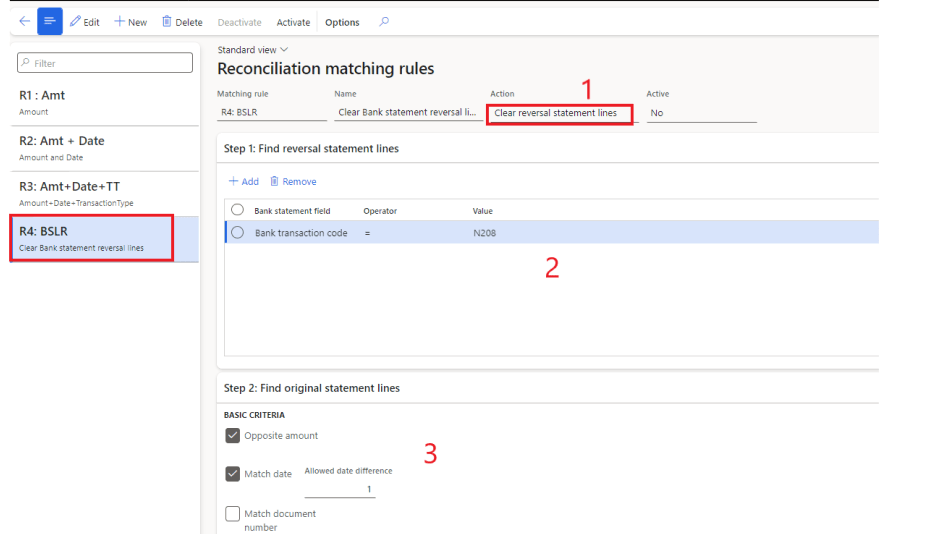Select the Bank transaction code row
Image resolution: width=926 pixels, height=534 pixels.
(x=301, y=233)
